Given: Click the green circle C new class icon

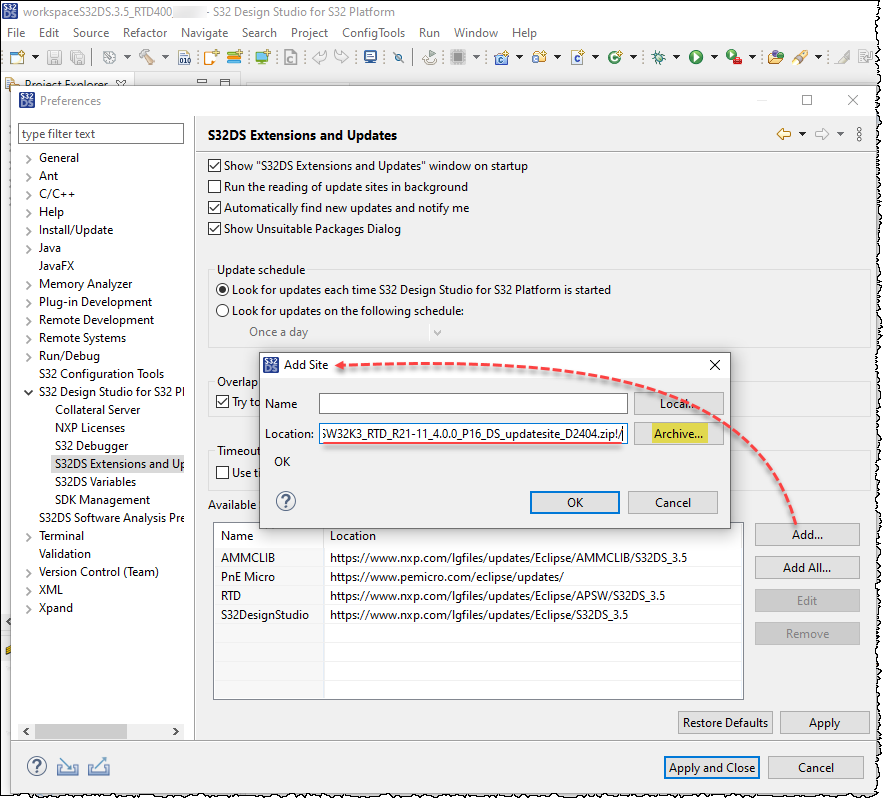Looking at the screenshot, I should (615, 57).
